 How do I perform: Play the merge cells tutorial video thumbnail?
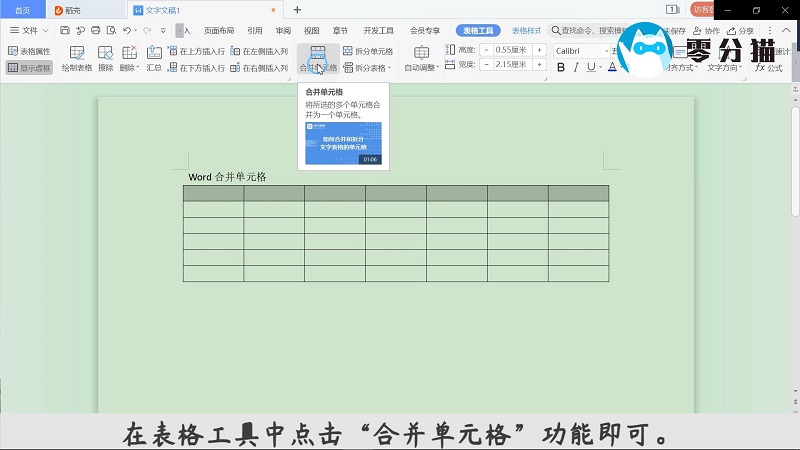[x=343, y=143]
